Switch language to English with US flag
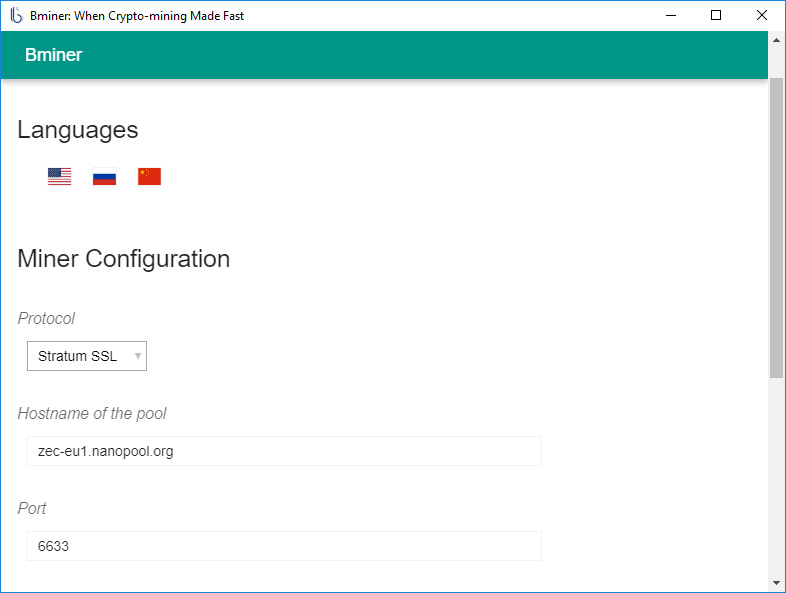 [60, 177]
